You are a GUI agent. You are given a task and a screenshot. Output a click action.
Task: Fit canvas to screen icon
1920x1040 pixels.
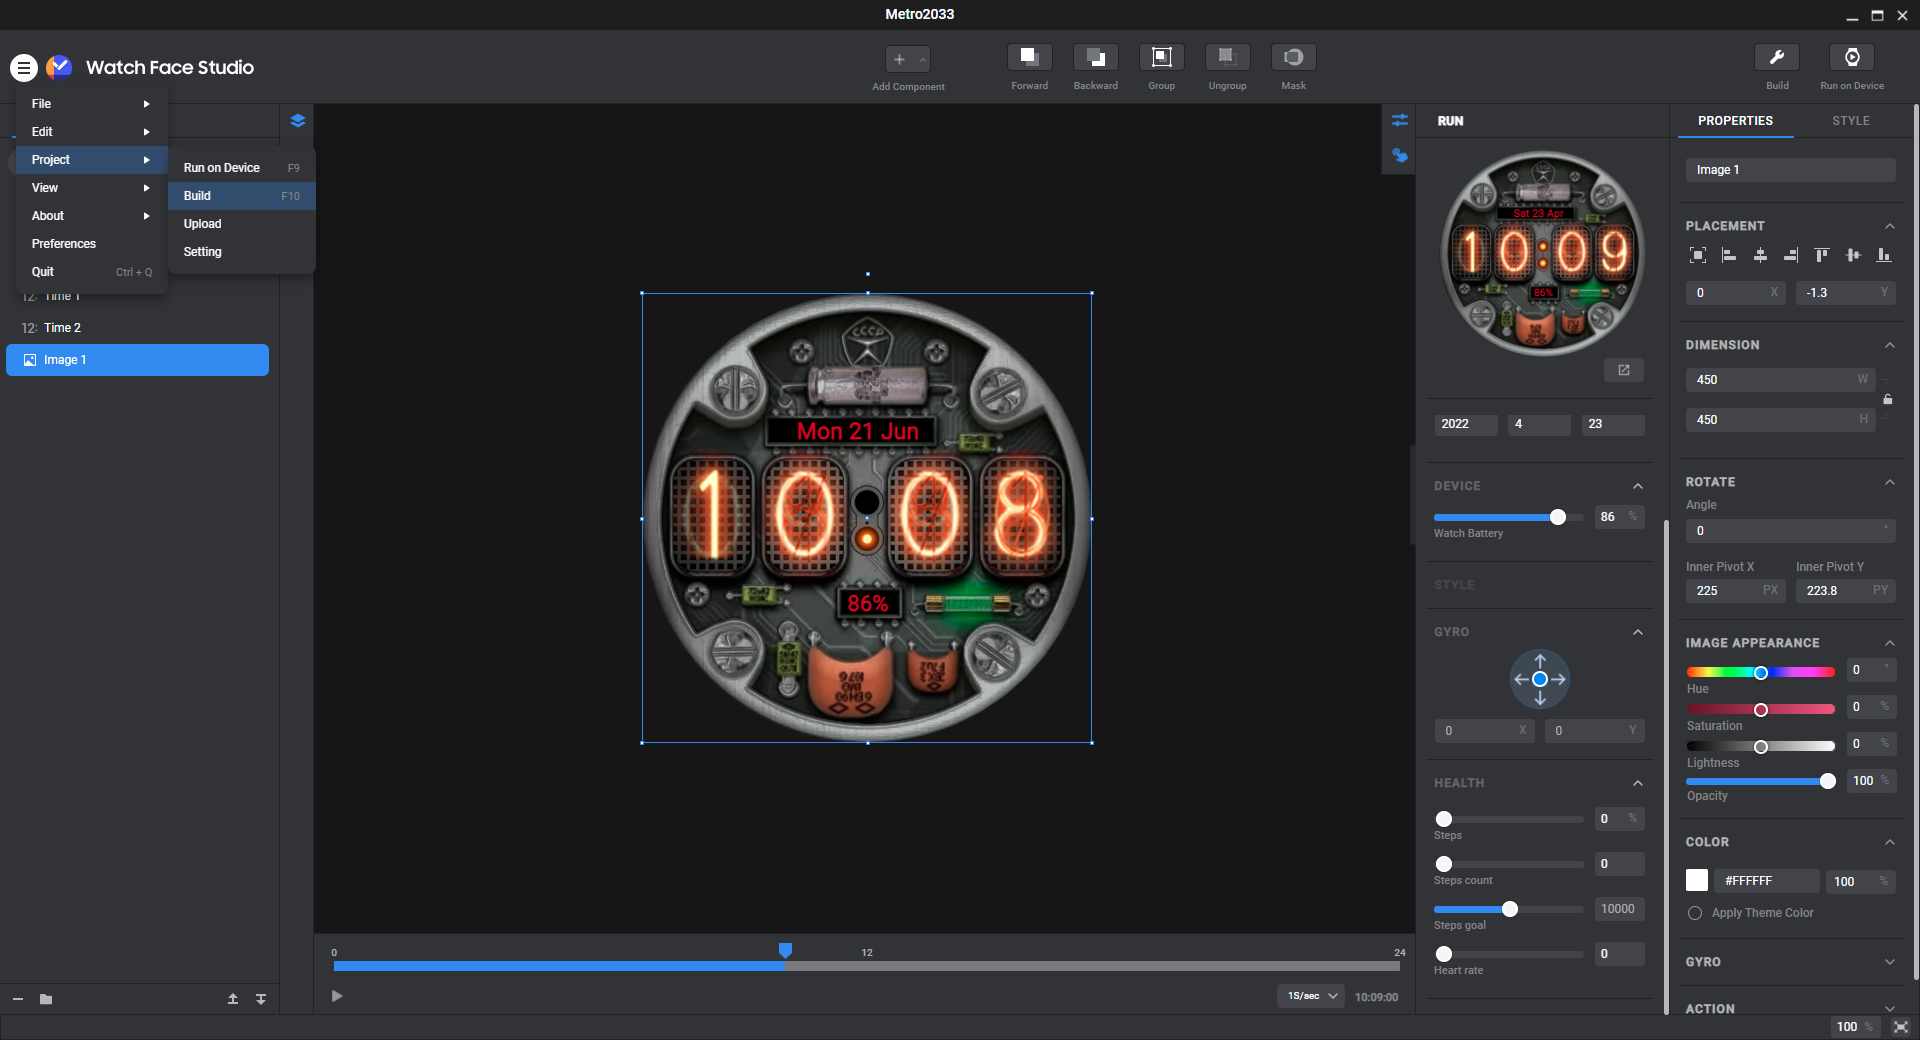point(1901,1027)
